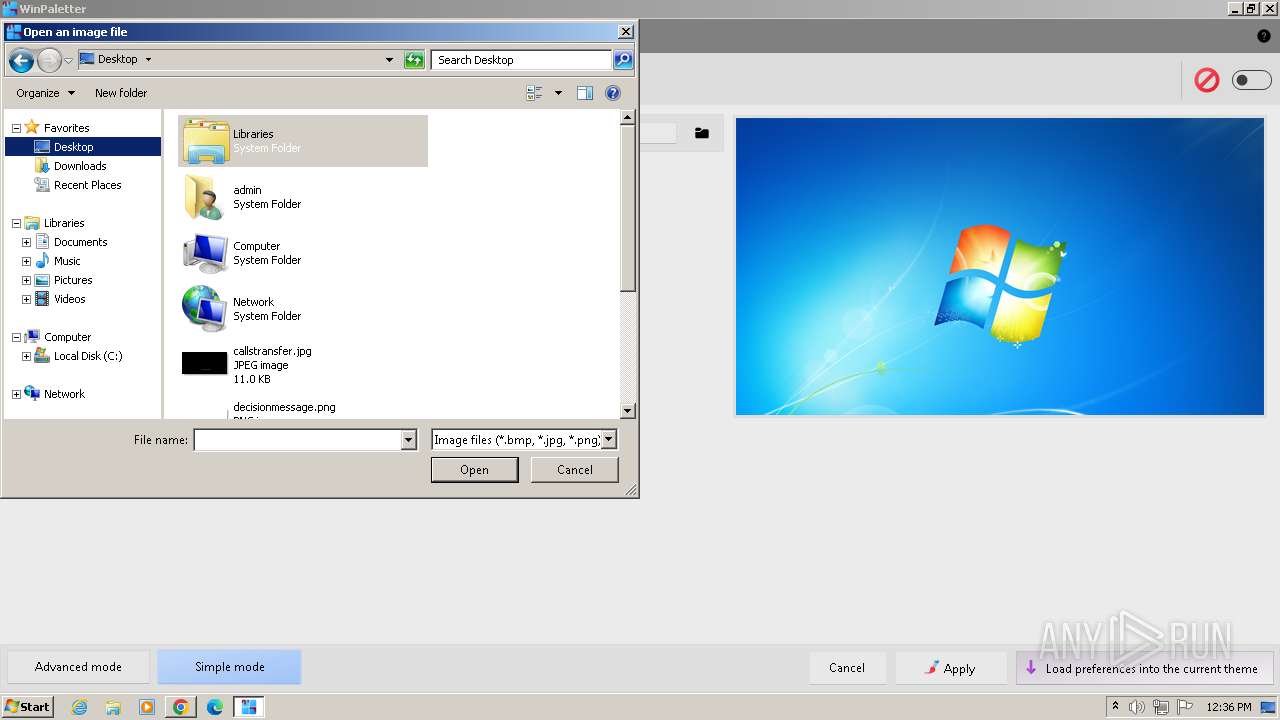1280x720 pixels.
Task: Open Google Chrome from the taskbar
Action: (181, 707)
